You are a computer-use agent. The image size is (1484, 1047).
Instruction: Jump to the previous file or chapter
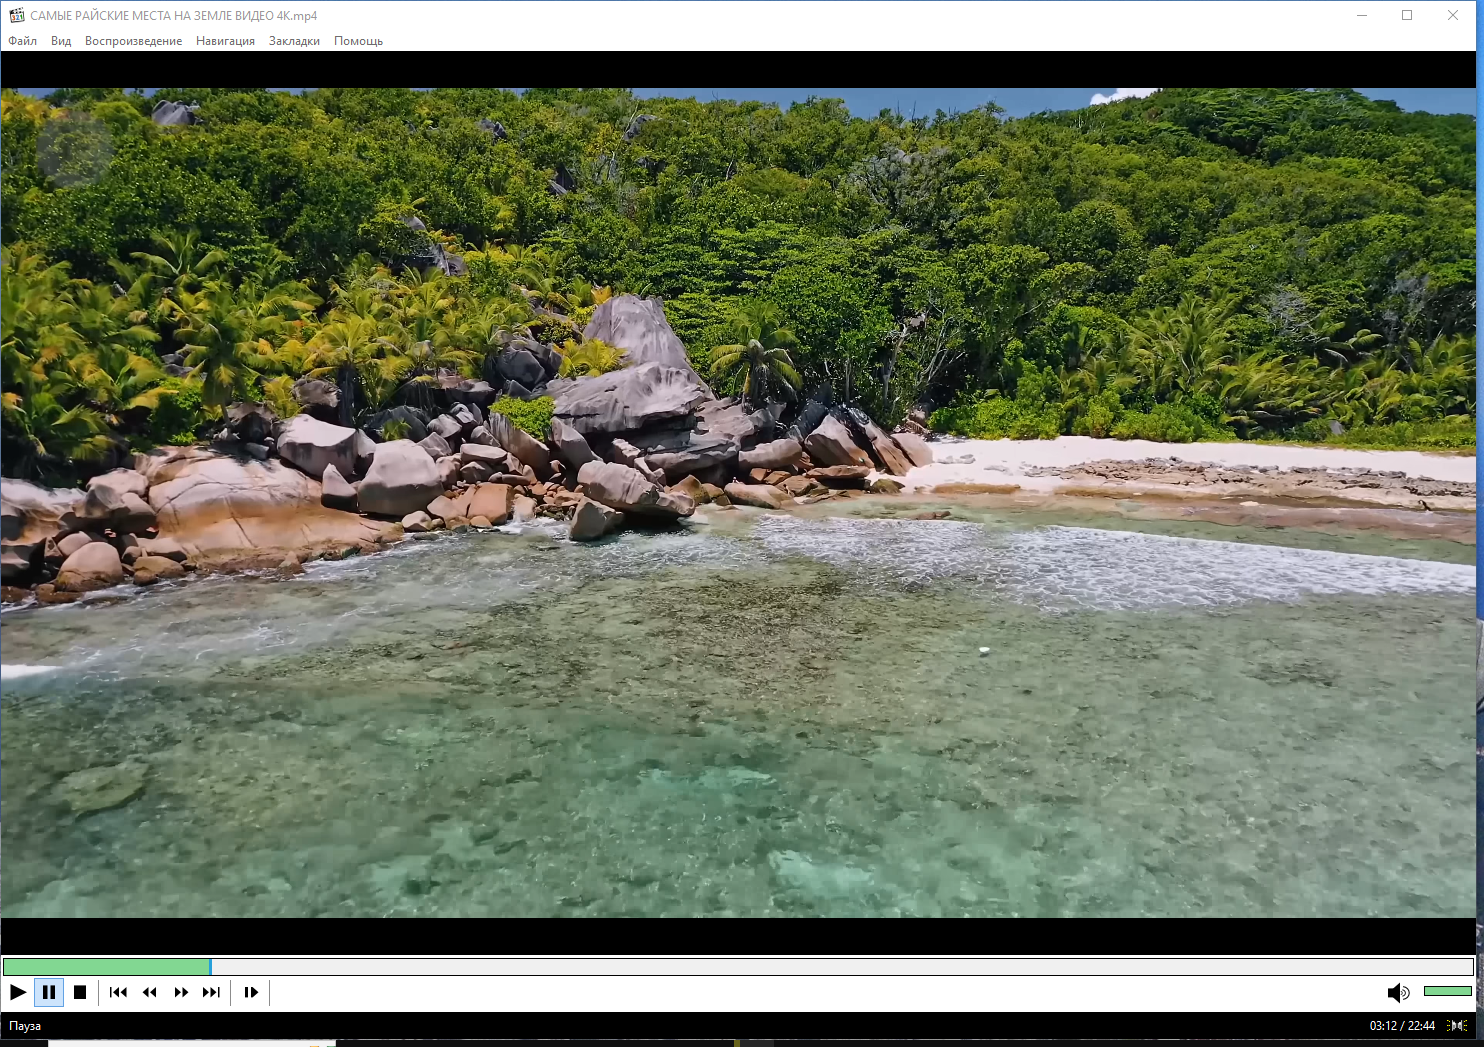click(118, 992)
